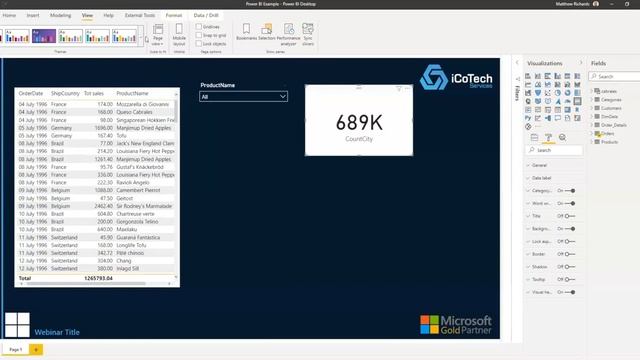Switch to Mobile layout
640x360 pixels.
pyautogui.click(x=179, y=34)
